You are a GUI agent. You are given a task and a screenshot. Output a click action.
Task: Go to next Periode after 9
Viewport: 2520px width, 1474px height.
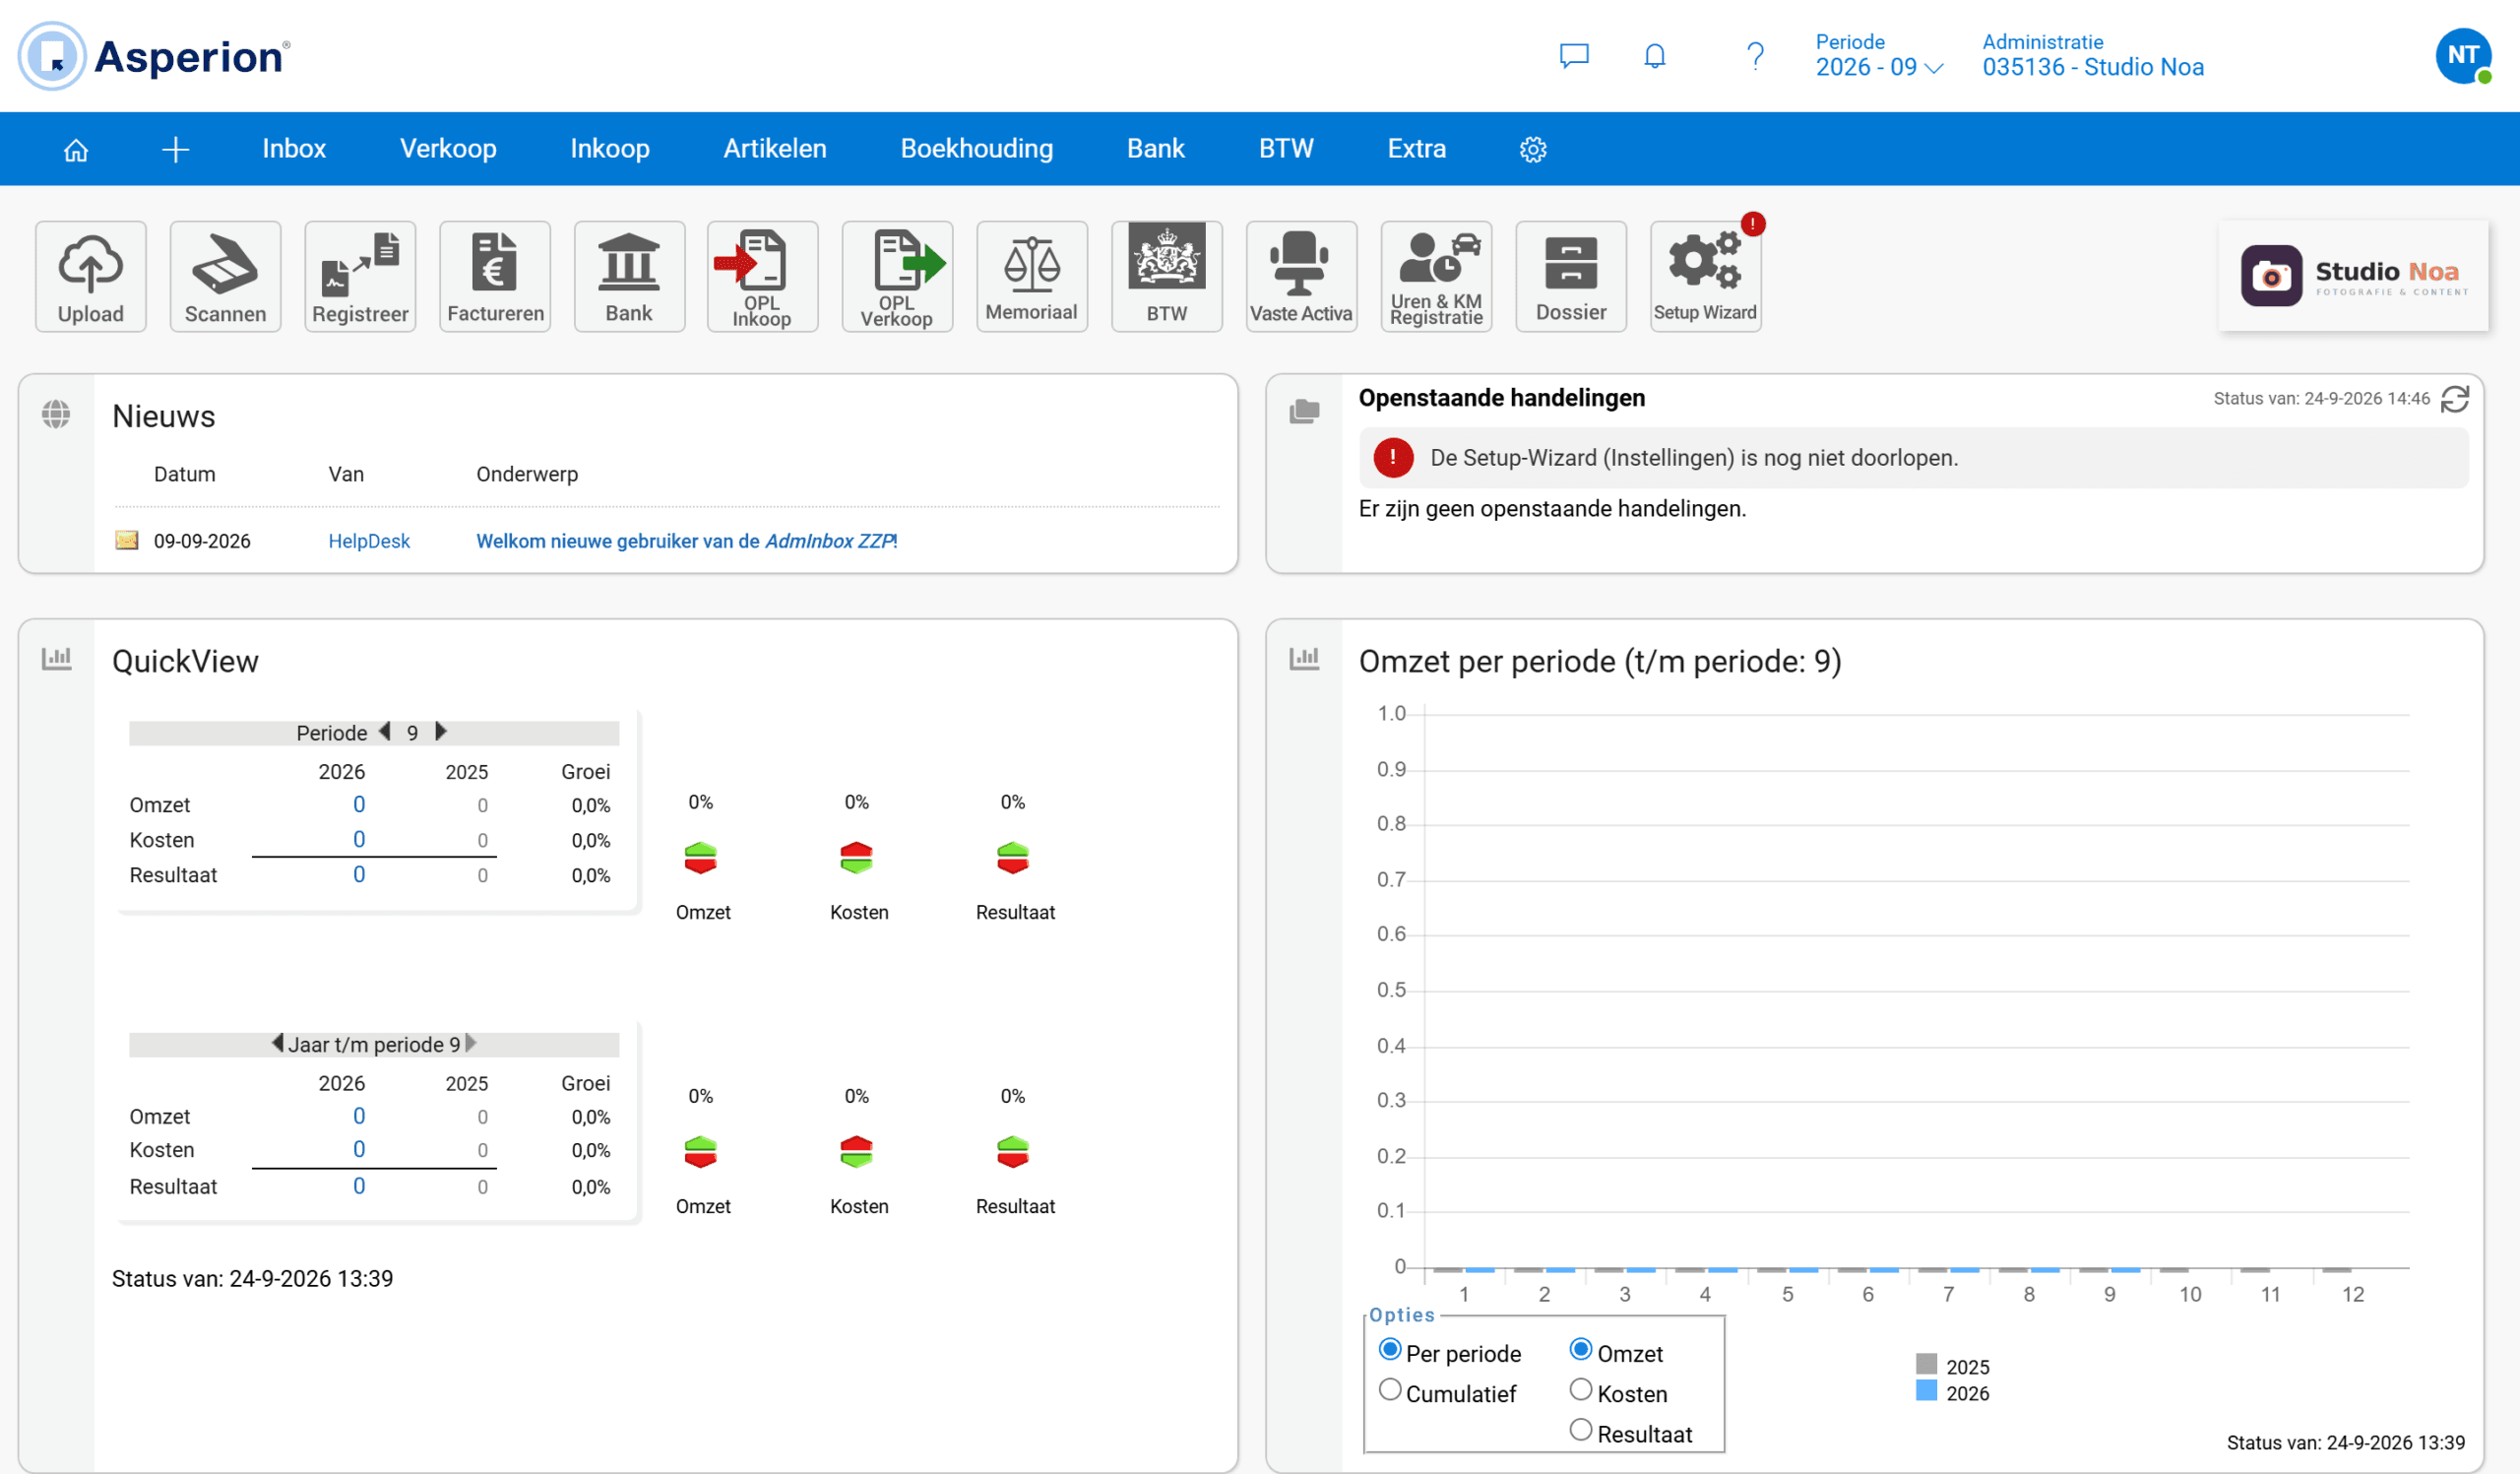[x=441, y=732]
